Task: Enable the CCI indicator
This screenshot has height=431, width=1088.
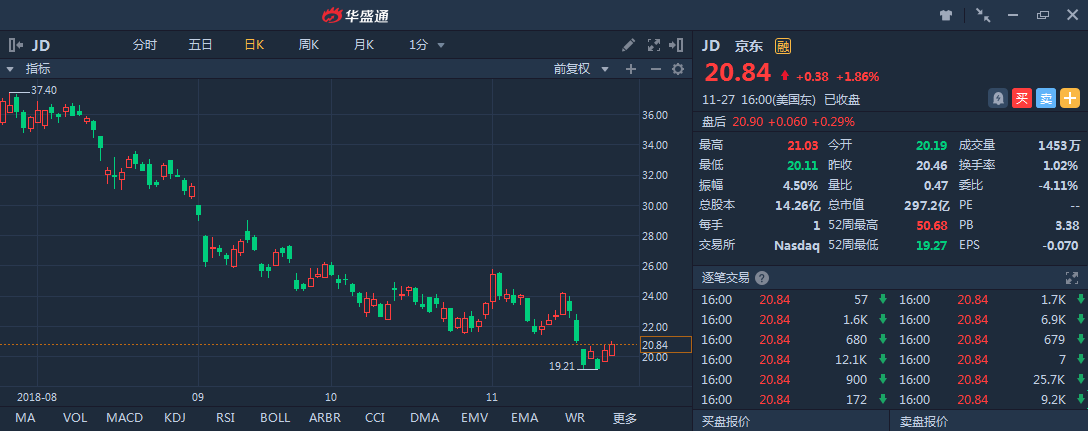Action: (375, 418)
